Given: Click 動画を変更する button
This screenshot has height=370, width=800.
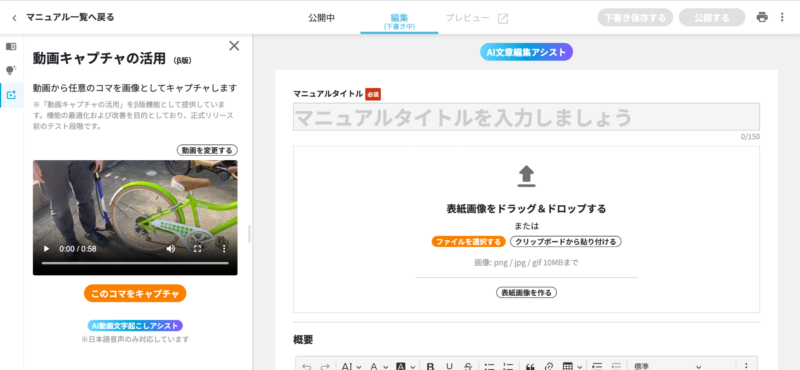Looking at the screenshot, I should click(x=207, y=150).
